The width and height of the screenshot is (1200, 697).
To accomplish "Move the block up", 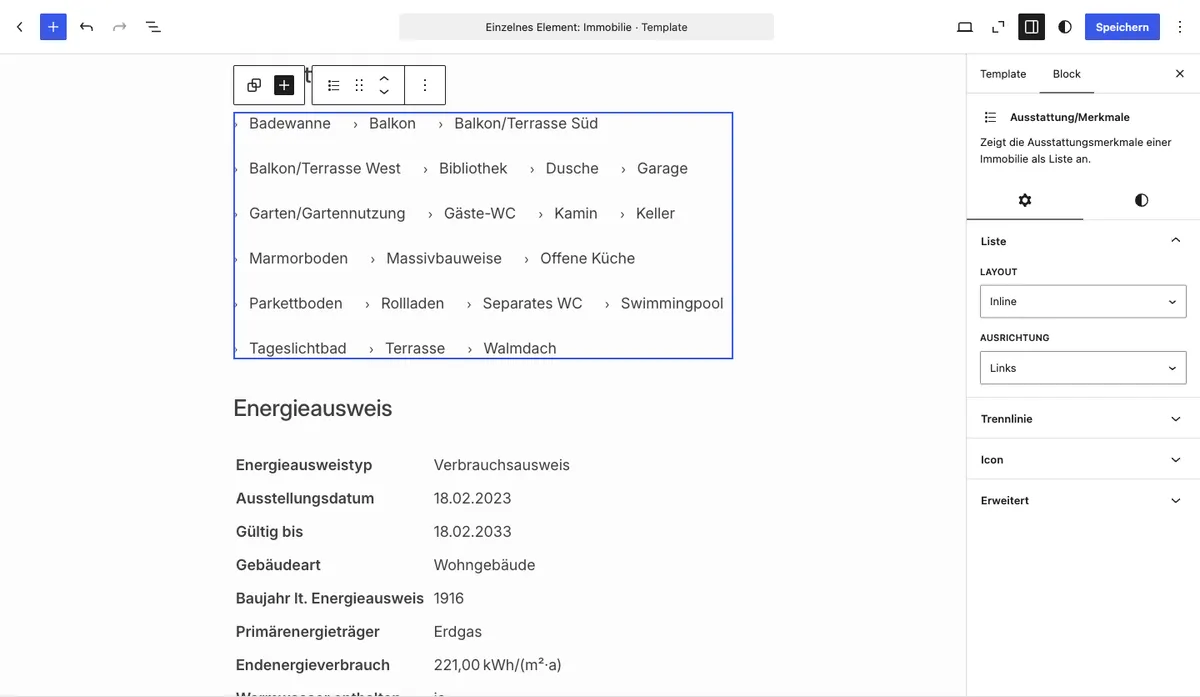I will pos(384,78).
